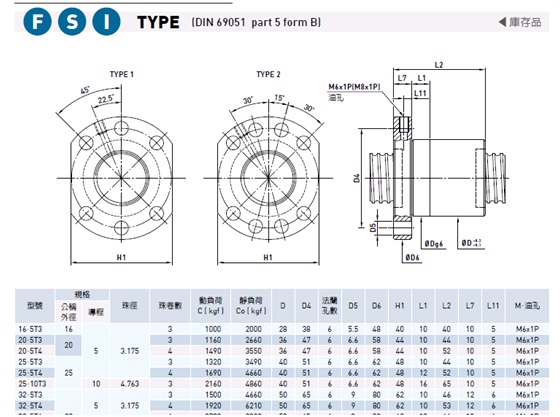The height and width of the screenshot is (417, 560).
Task: Click model row 20-5T4
Action: coord(282,351)
